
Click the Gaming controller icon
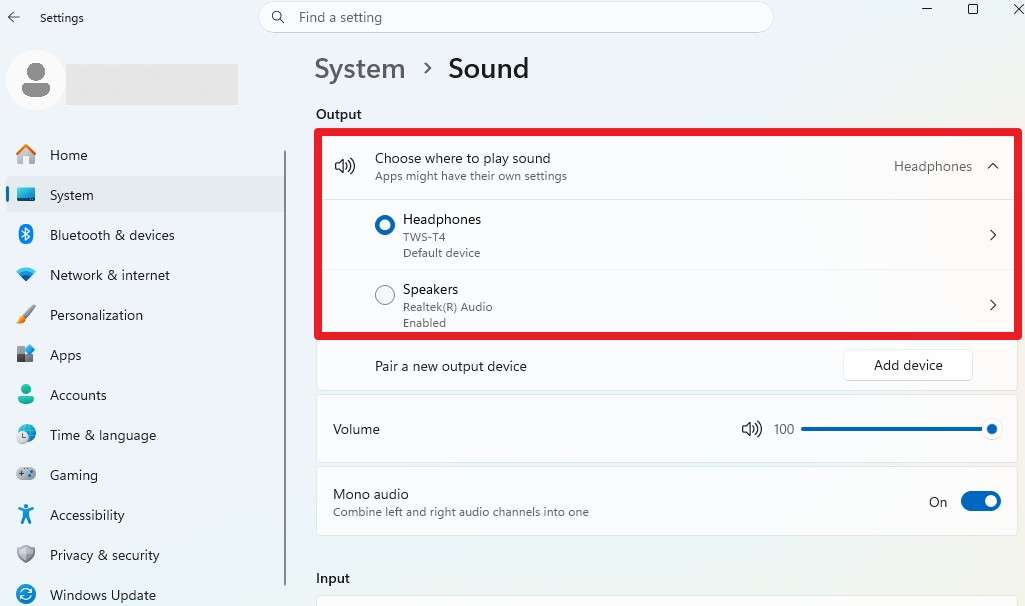click(x=26, y=474)
